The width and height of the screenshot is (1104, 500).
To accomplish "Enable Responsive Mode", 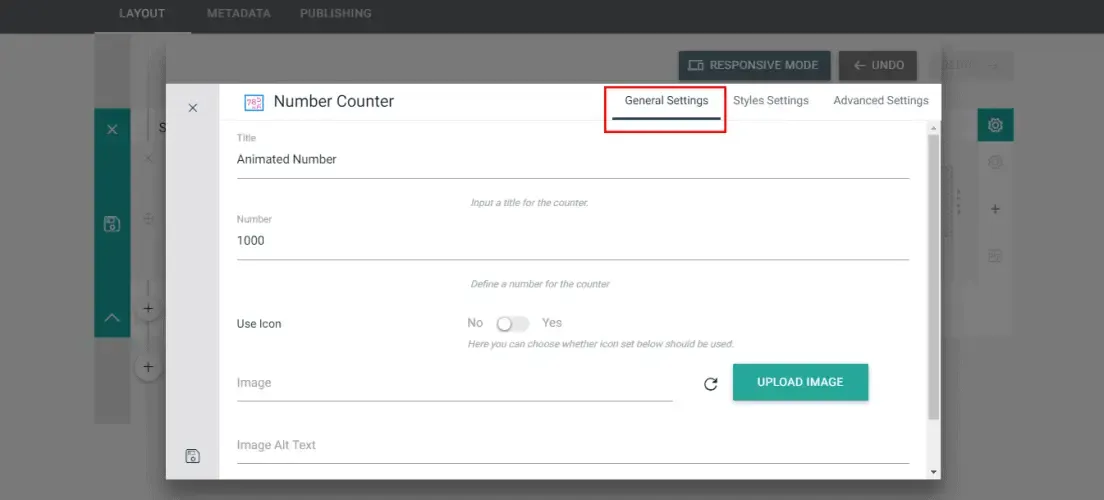I will click(754, 65).
